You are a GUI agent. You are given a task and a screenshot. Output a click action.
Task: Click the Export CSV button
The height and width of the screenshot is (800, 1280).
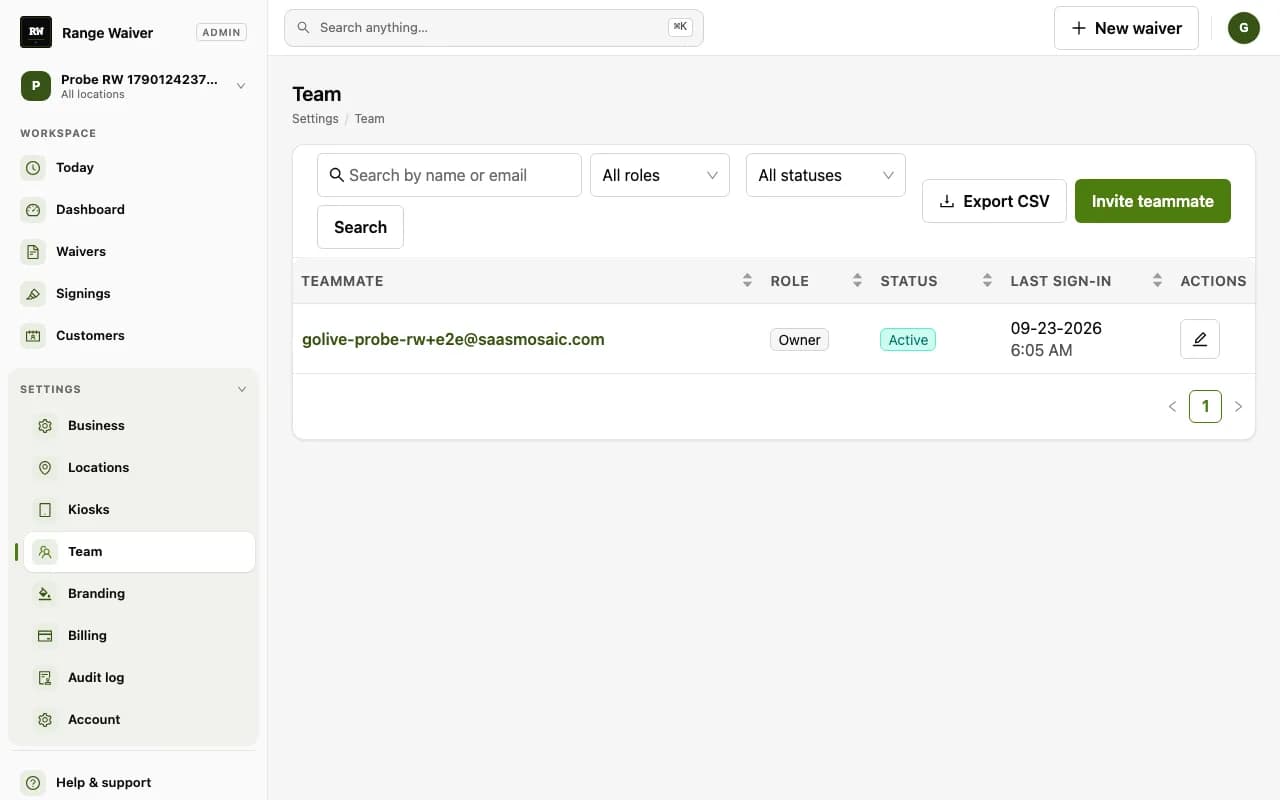[x=995, y=201]
